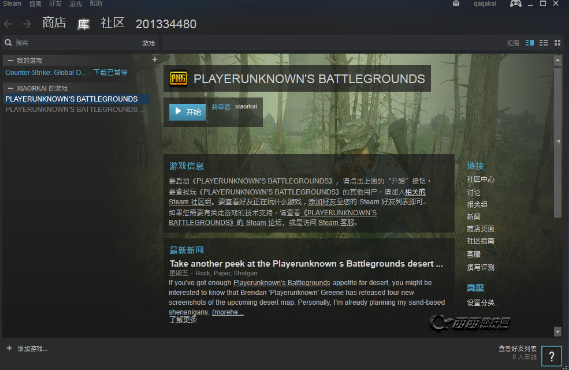Switch to grid view mode icon

[557, 43]
